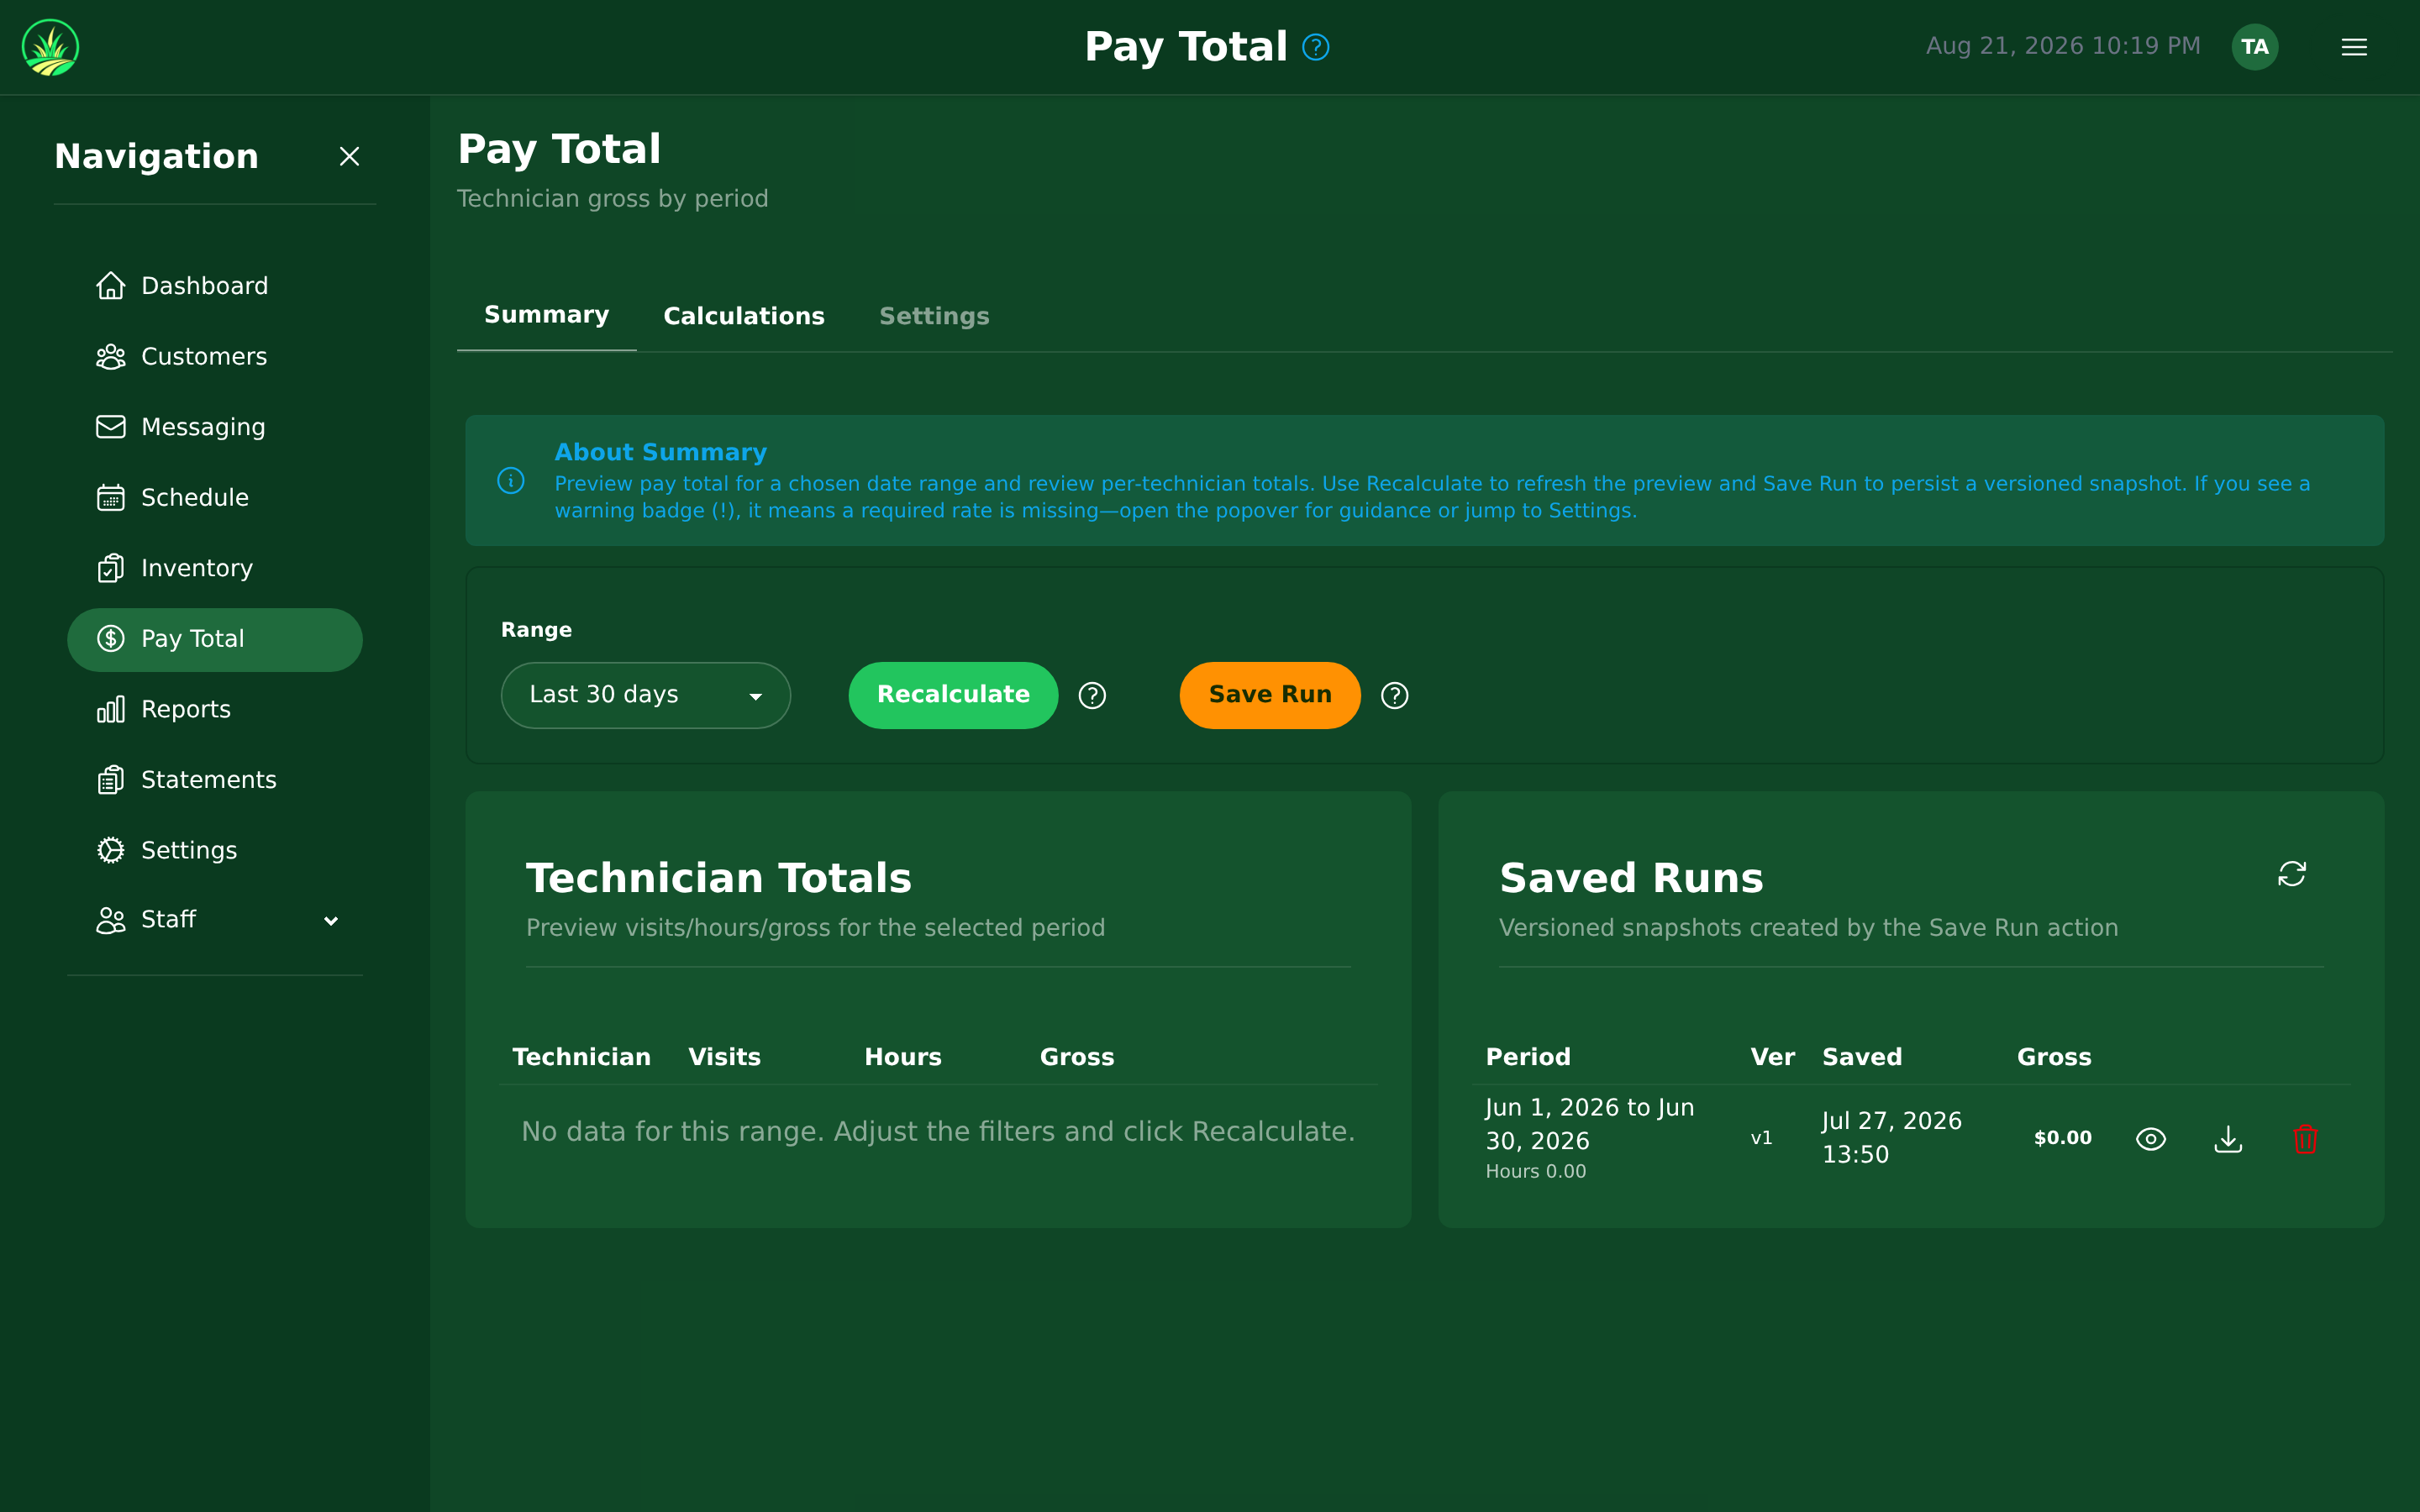Click the Dashboard home icon
Viewport: 2420px width, 1512px height.
[110, 286]
